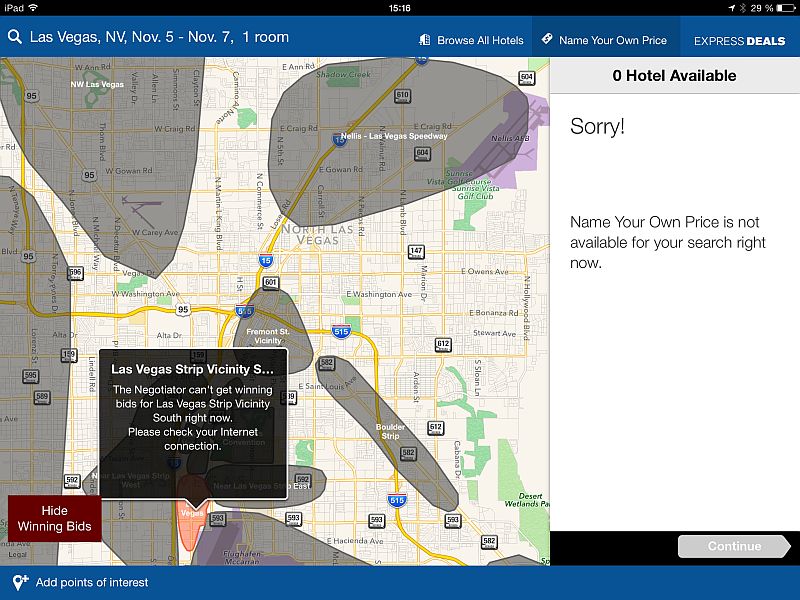Screen dimensions: 800x600
Task: Toggle the Hide Winning Bids button
Action: tap(54, 518)
